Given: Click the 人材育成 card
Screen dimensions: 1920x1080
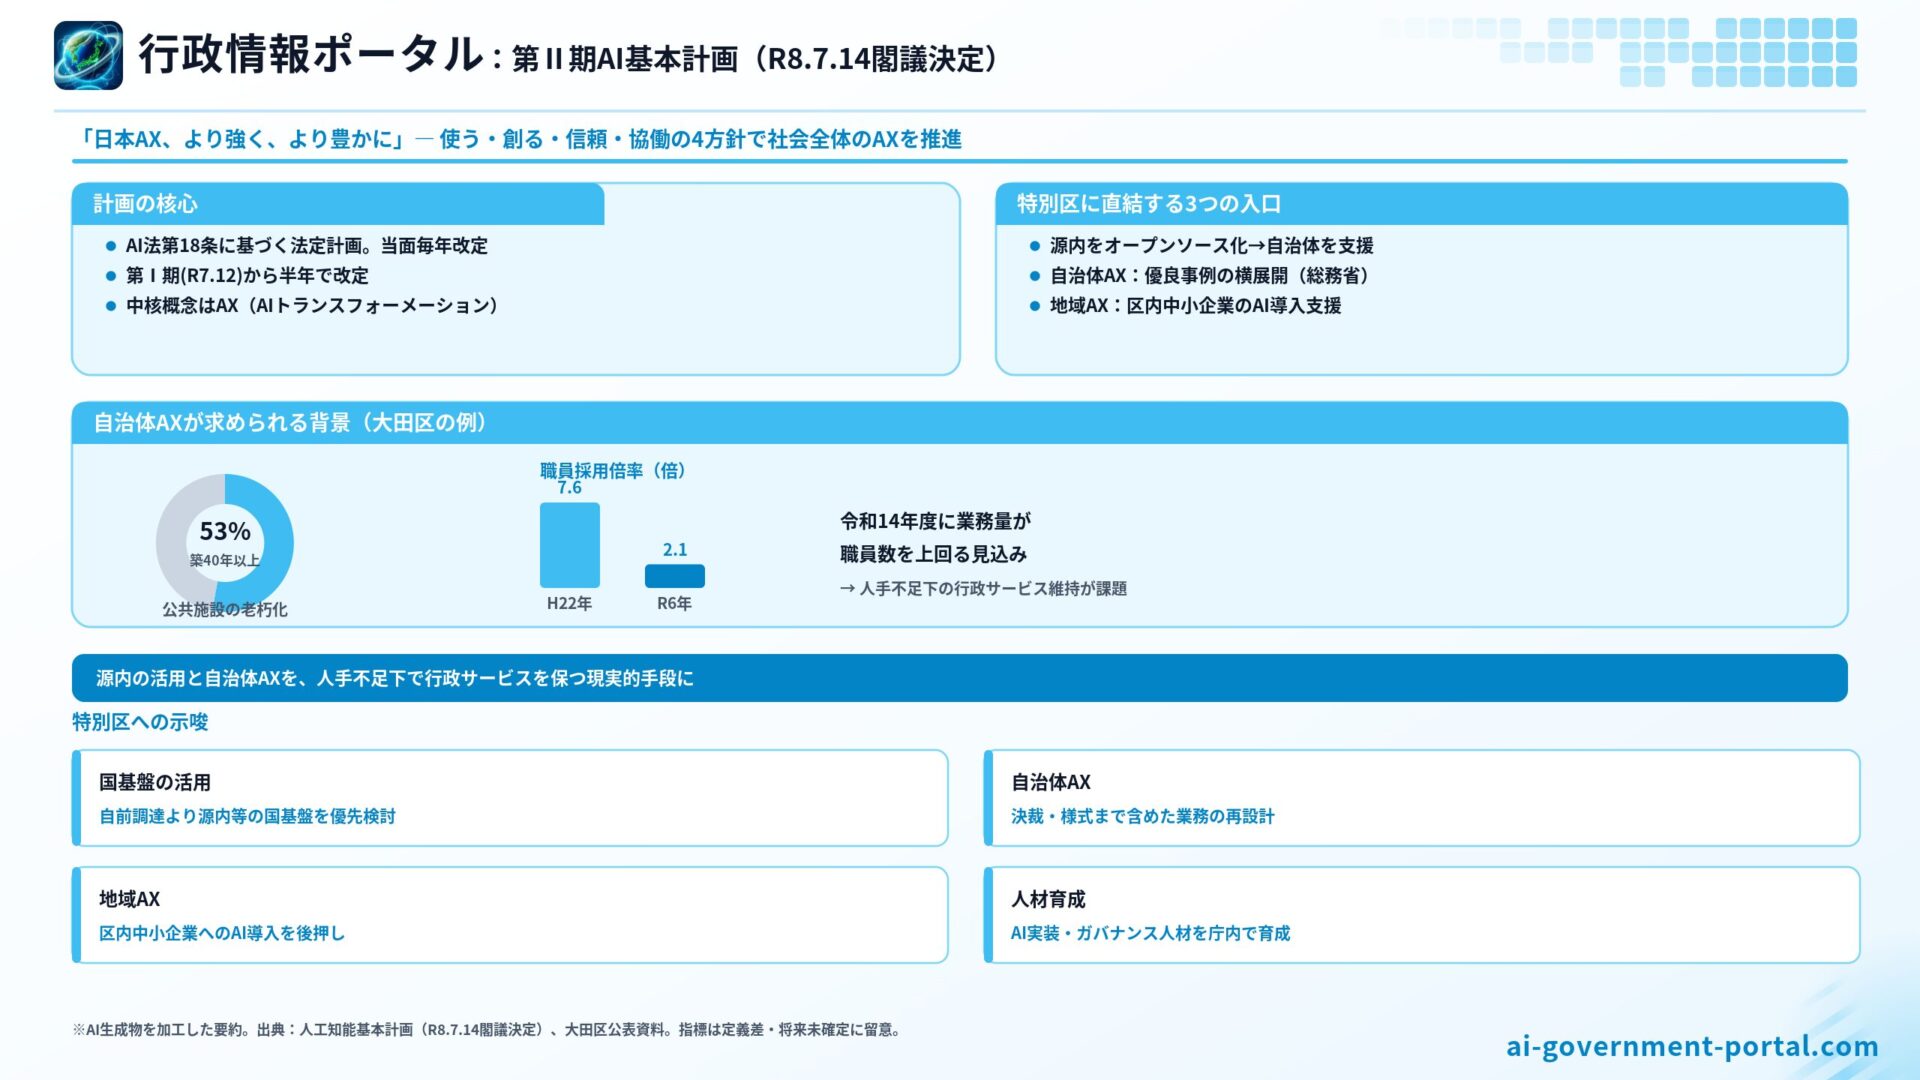Looking at the screenshot, I should (x=1422, y=915).
